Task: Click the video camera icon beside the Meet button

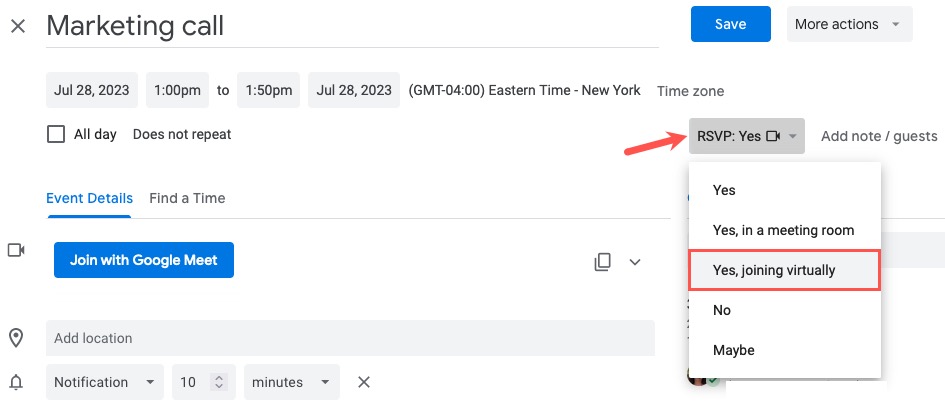Action: tap(16, 250)
